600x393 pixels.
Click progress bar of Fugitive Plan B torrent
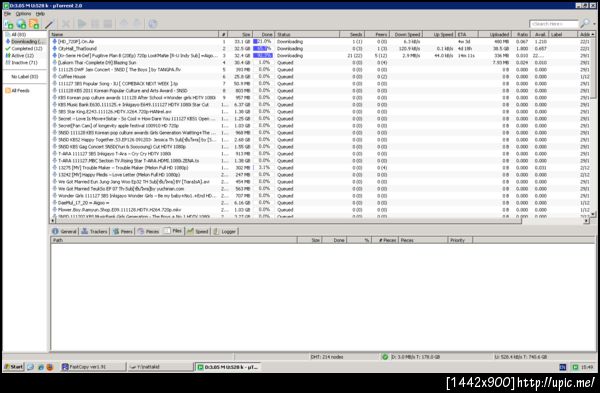click(x=262, y=55)
